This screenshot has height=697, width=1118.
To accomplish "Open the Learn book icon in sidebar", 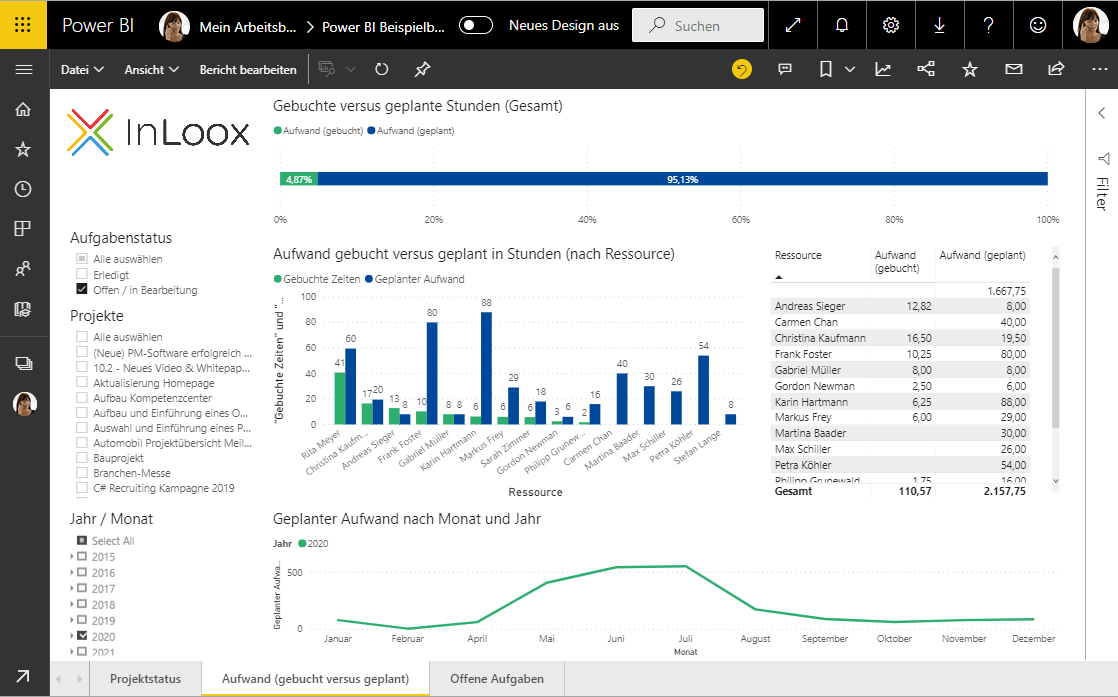I will (23, 309).
